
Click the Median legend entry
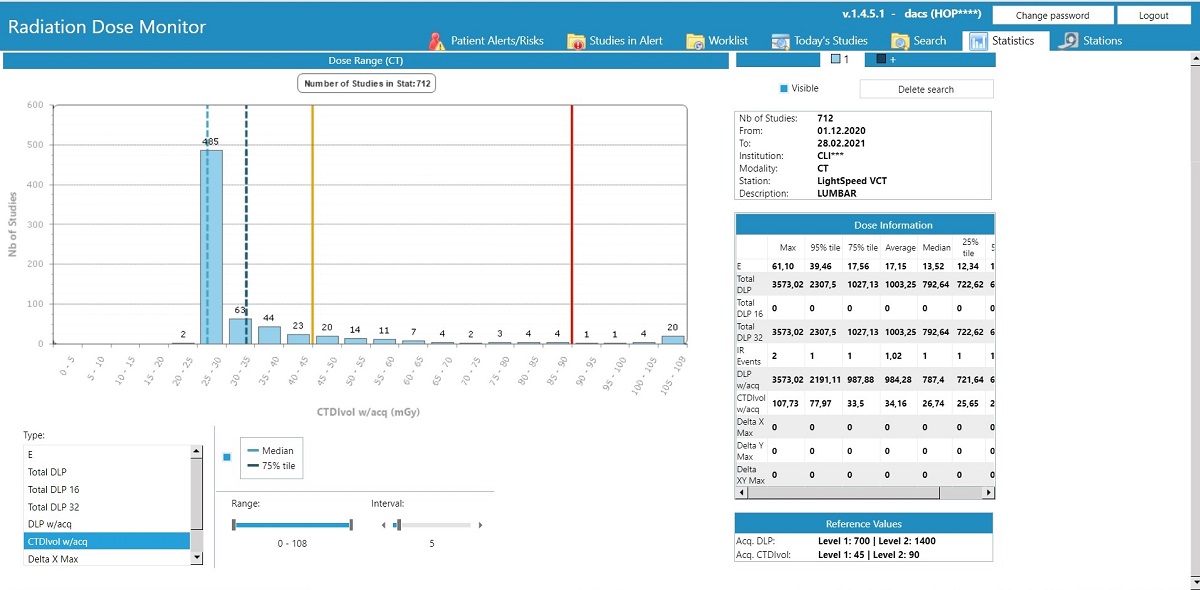[x=270, y=451]
